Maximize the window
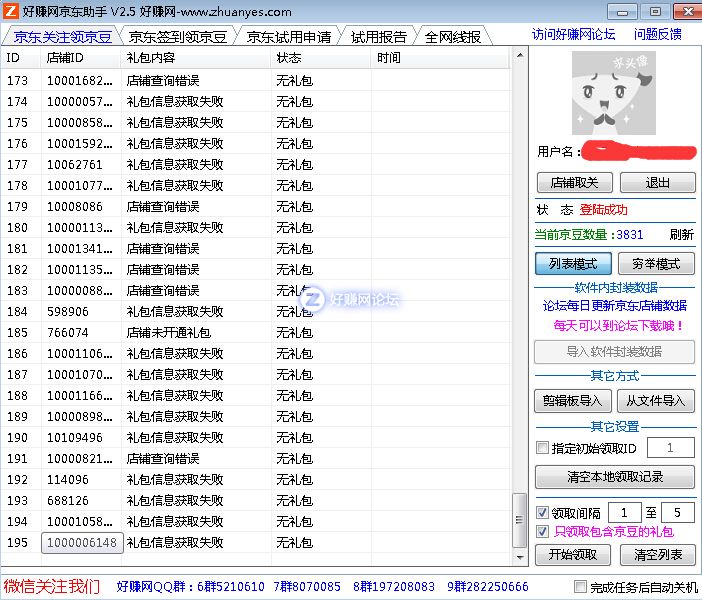This screenshot has height=600, width=702. point(655,12)
